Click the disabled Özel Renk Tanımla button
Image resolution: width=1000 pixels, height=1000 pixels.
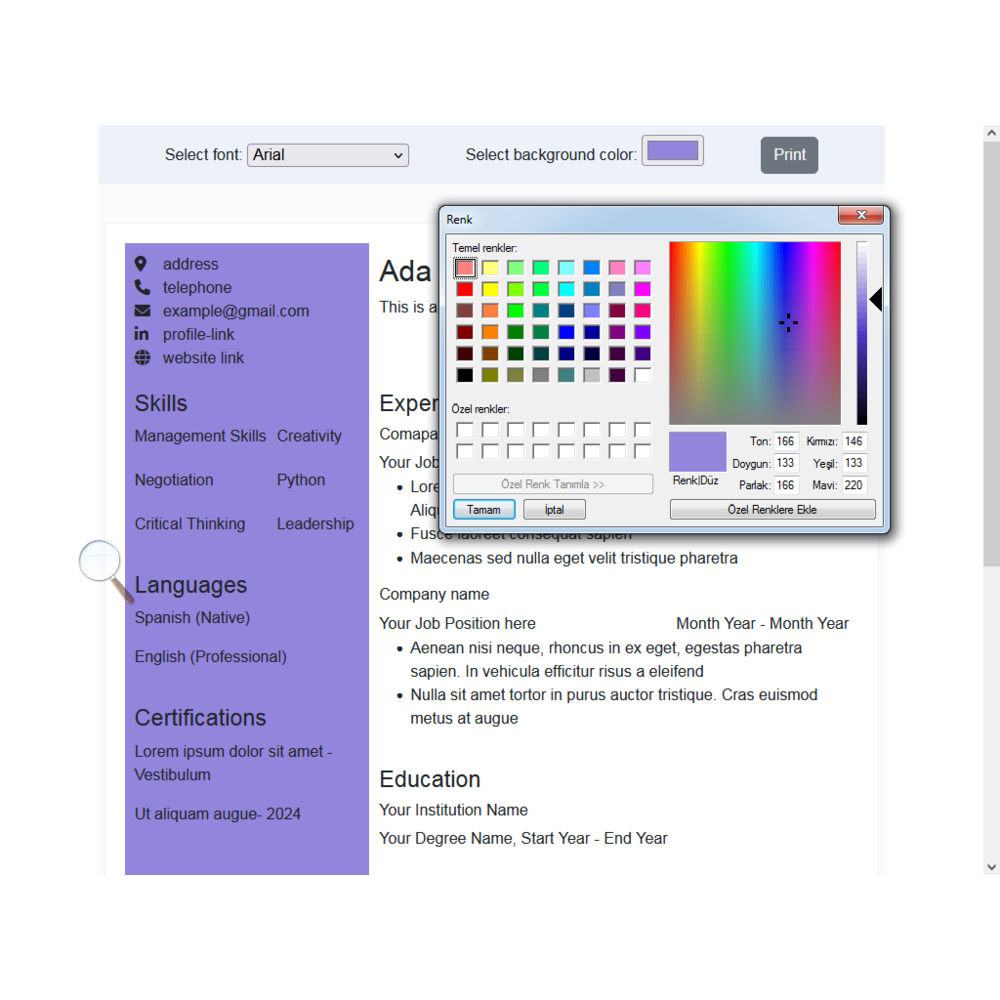pyautogui.click(x=552, y=484)
